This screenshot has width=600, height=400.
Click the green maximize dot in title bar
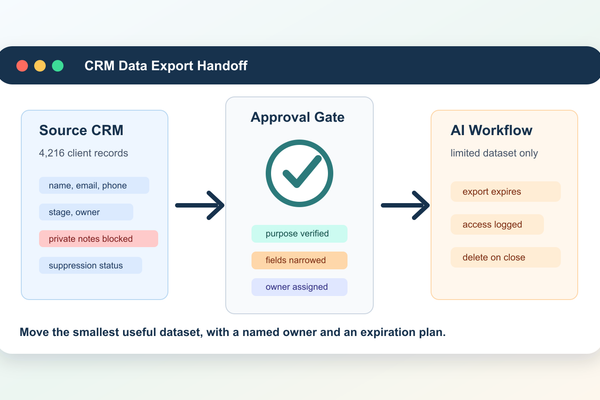pyautogui.click(x=58, y=66)
